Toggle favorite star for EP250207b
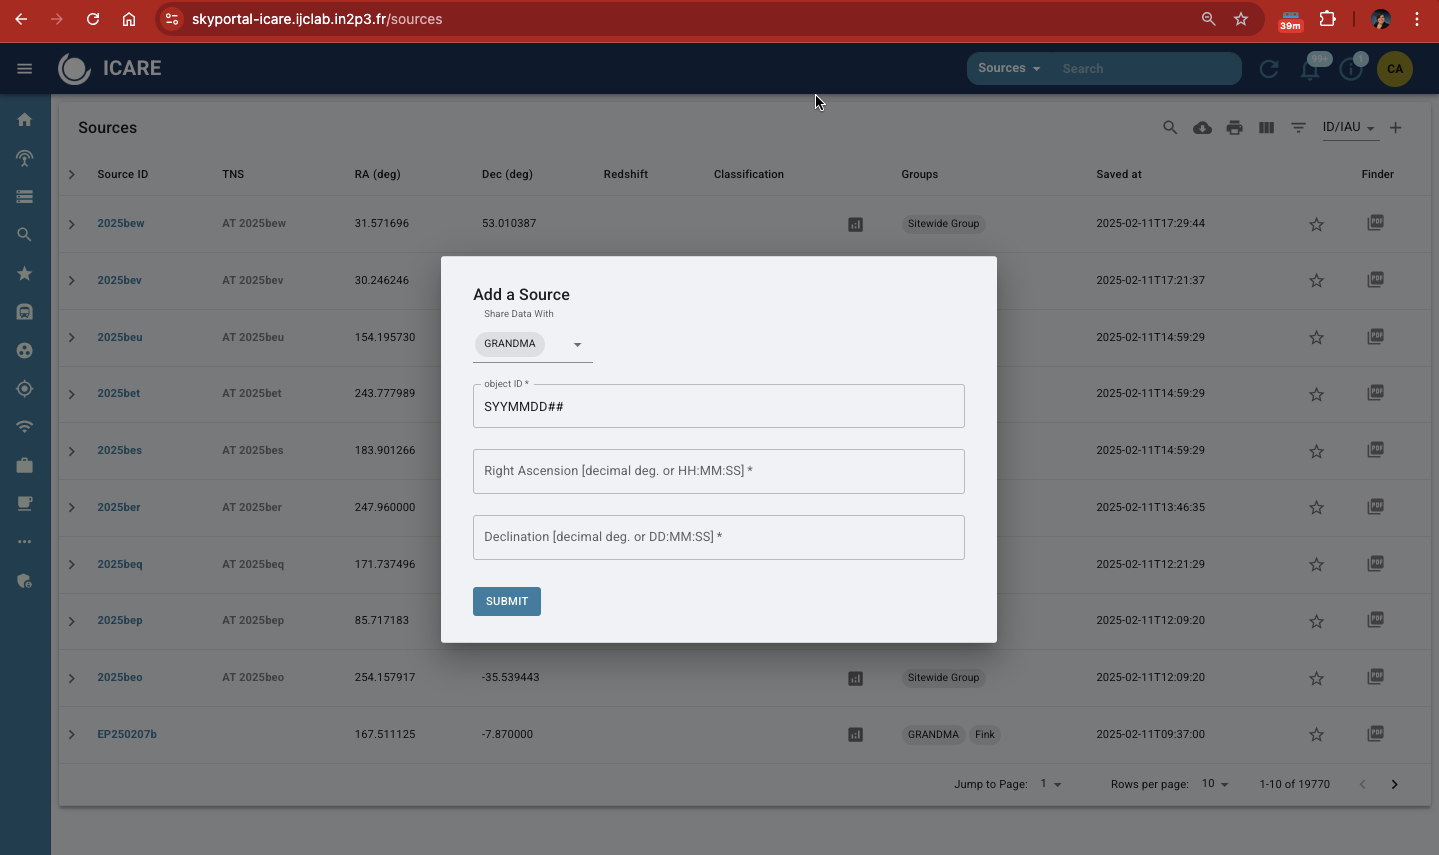 [1316, 735]
